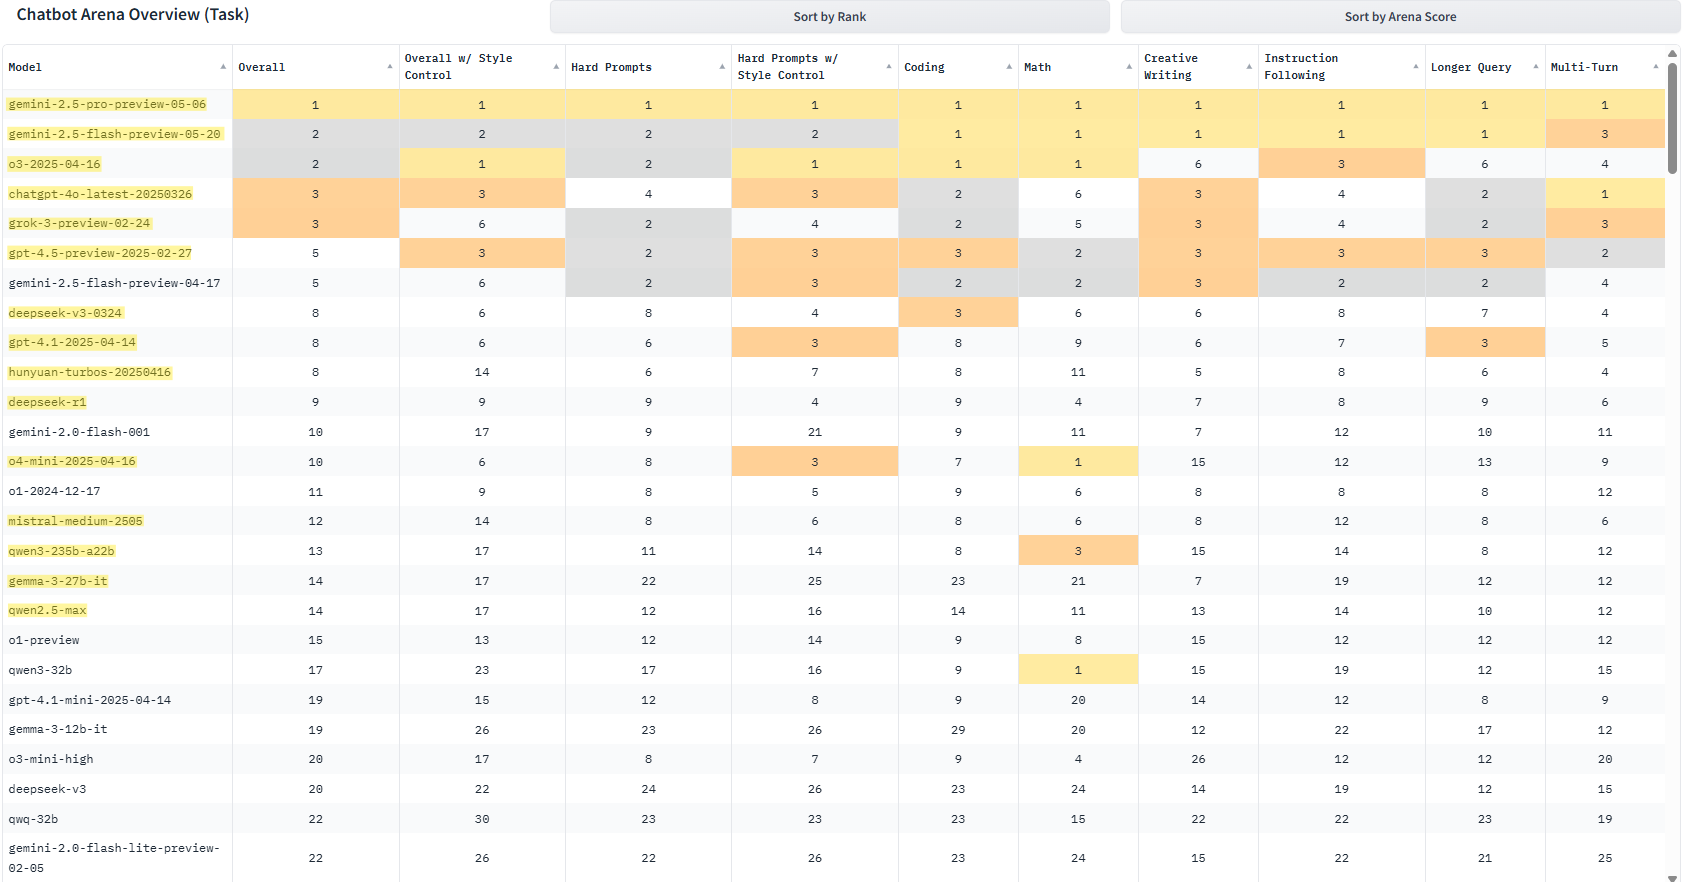The height and width of the screenshot is (882, 1682).
Task: Select gemini-2.5-flash-preview-04-17 model name
Action: [x=114, y=283]
